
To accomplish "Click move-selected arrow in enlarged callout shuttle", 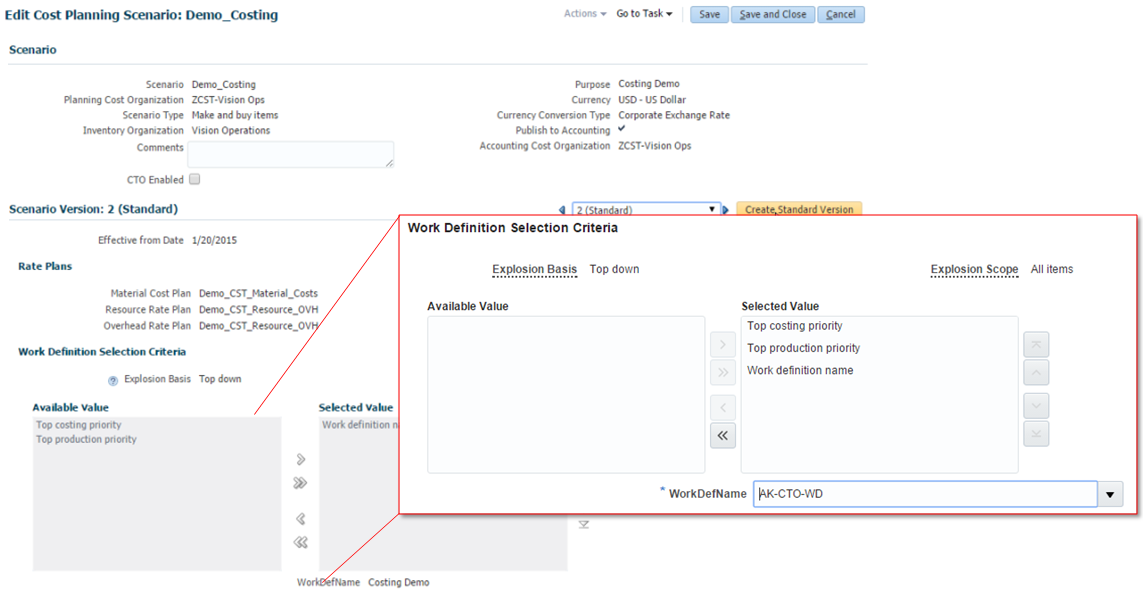I will (721, 345).
